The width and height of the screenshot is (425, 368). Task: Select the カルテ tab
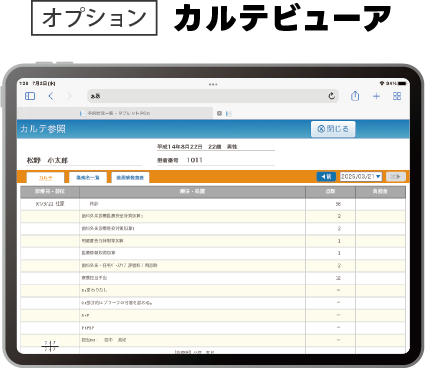coord(45,178)
